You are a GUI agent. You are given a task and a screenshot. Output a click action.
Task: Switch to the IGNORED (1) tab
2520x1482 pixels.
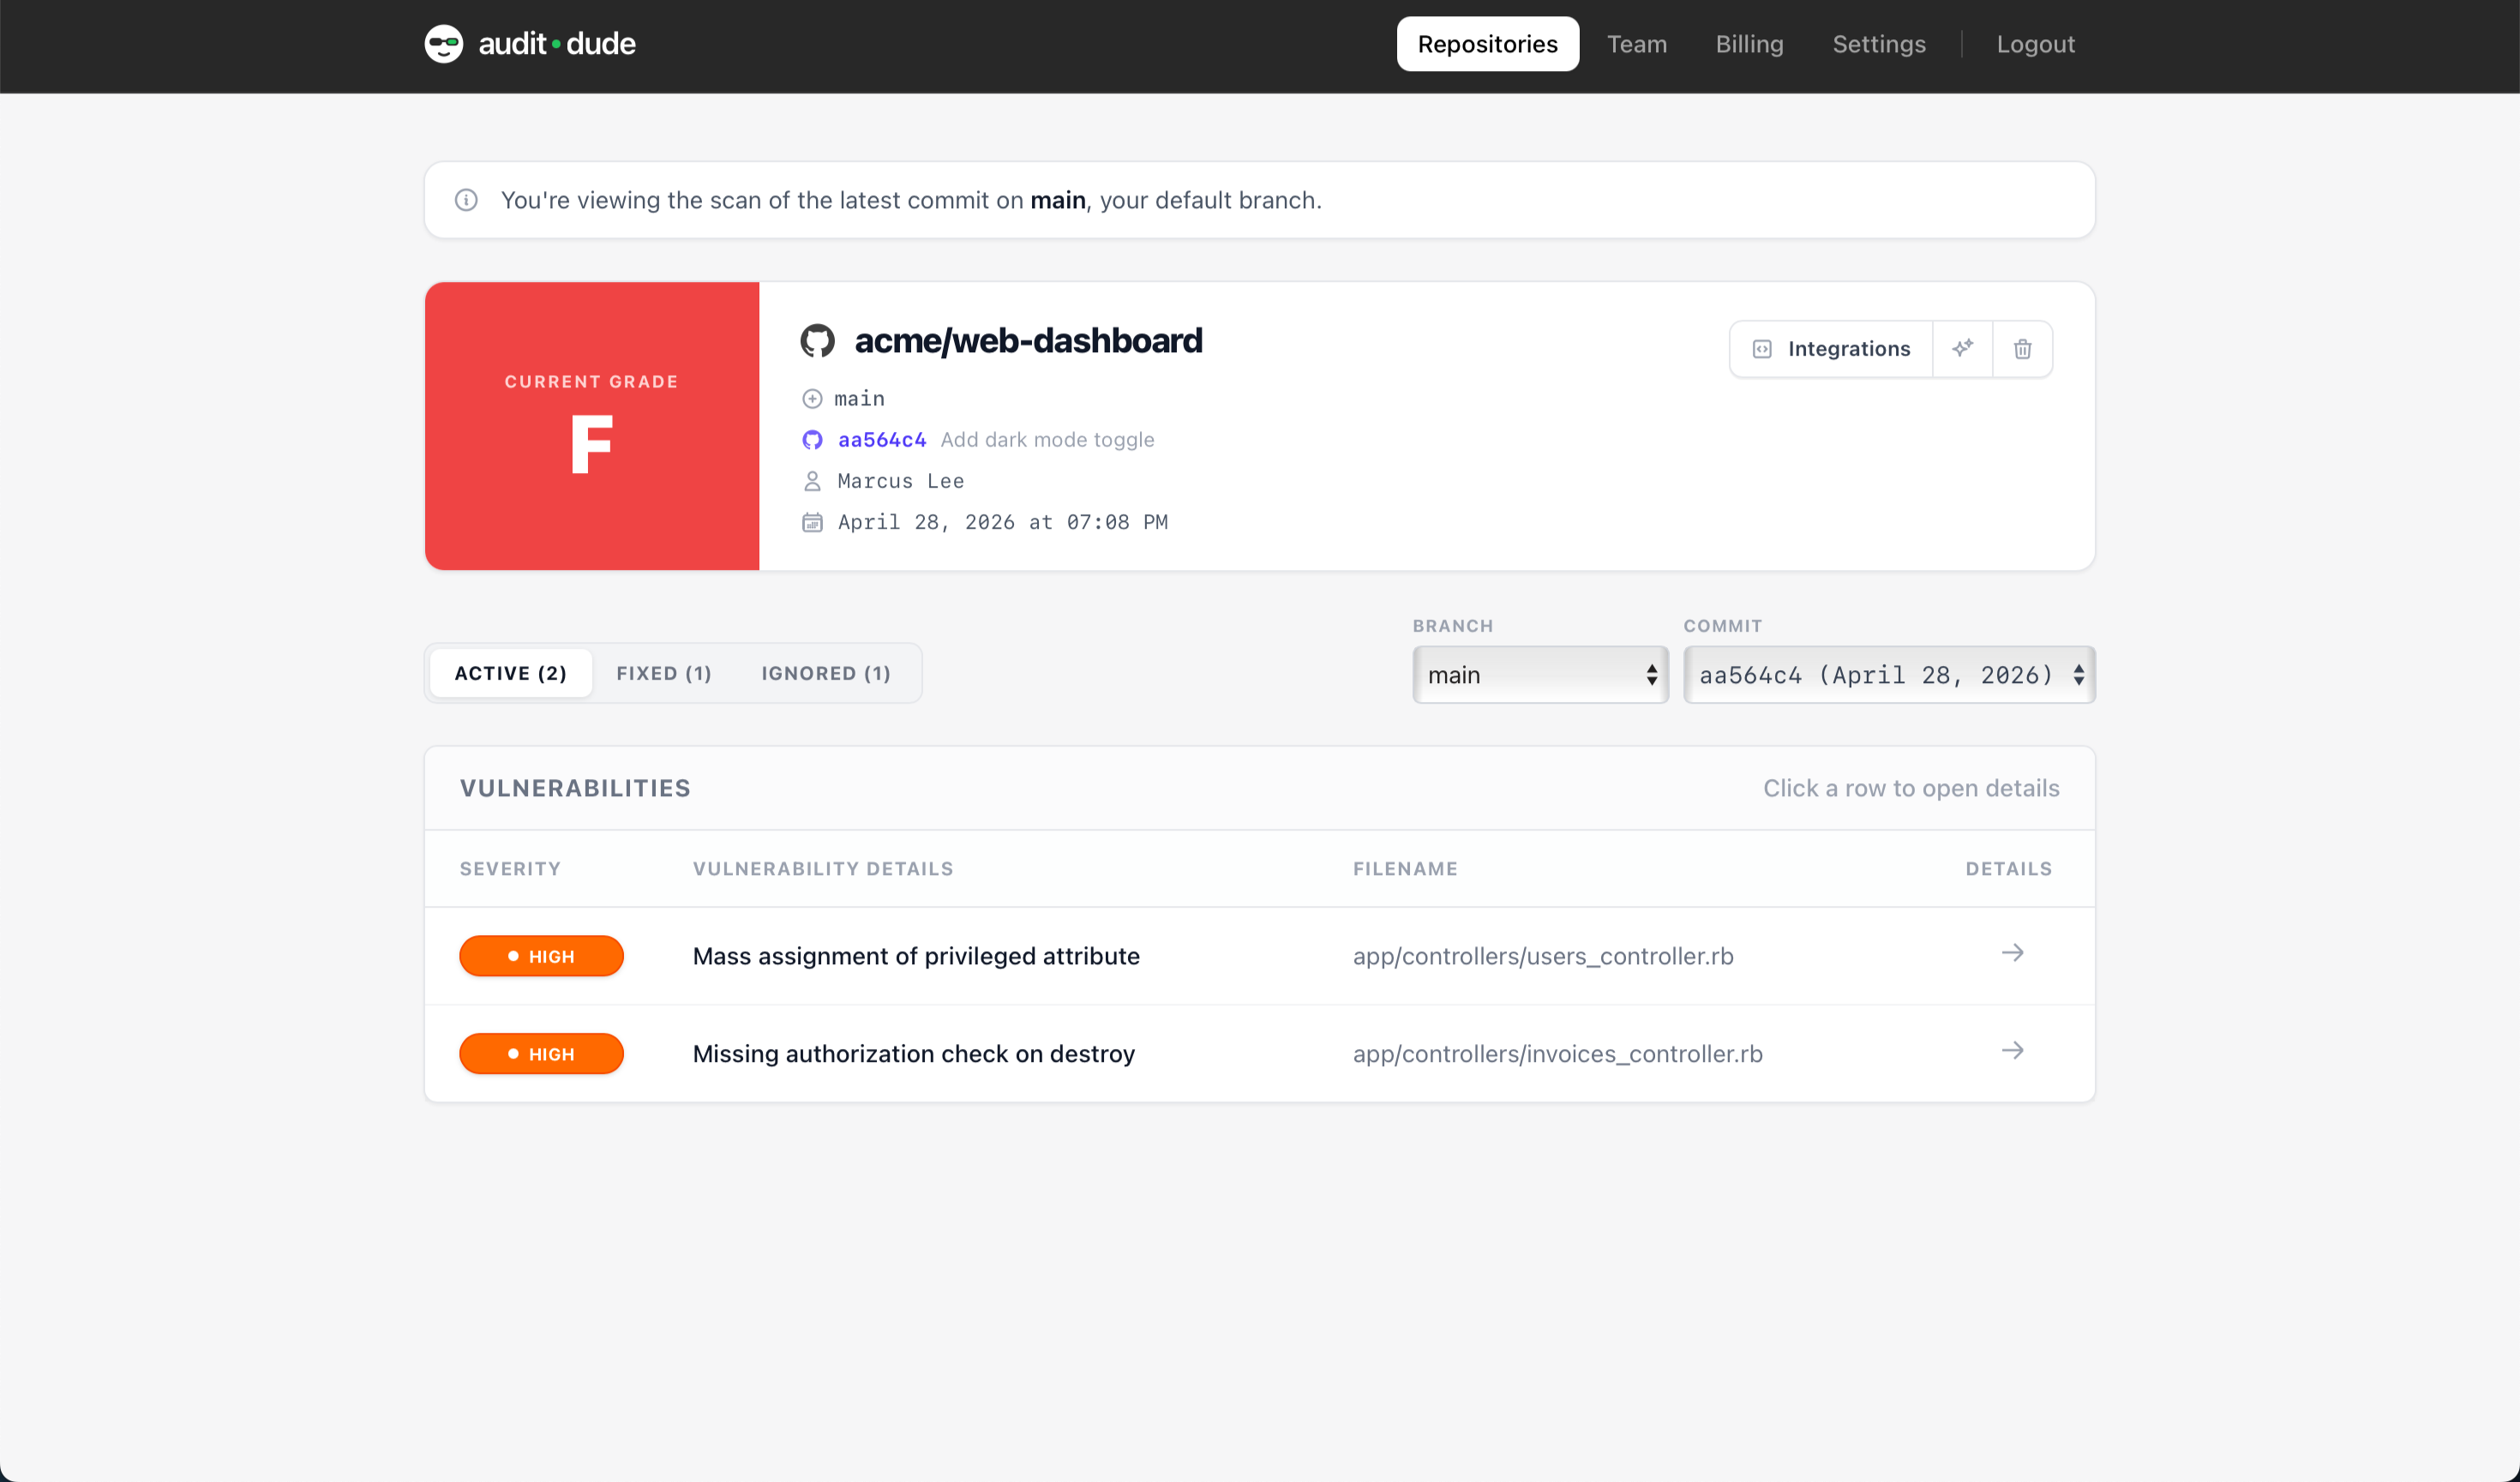[826, 673]
